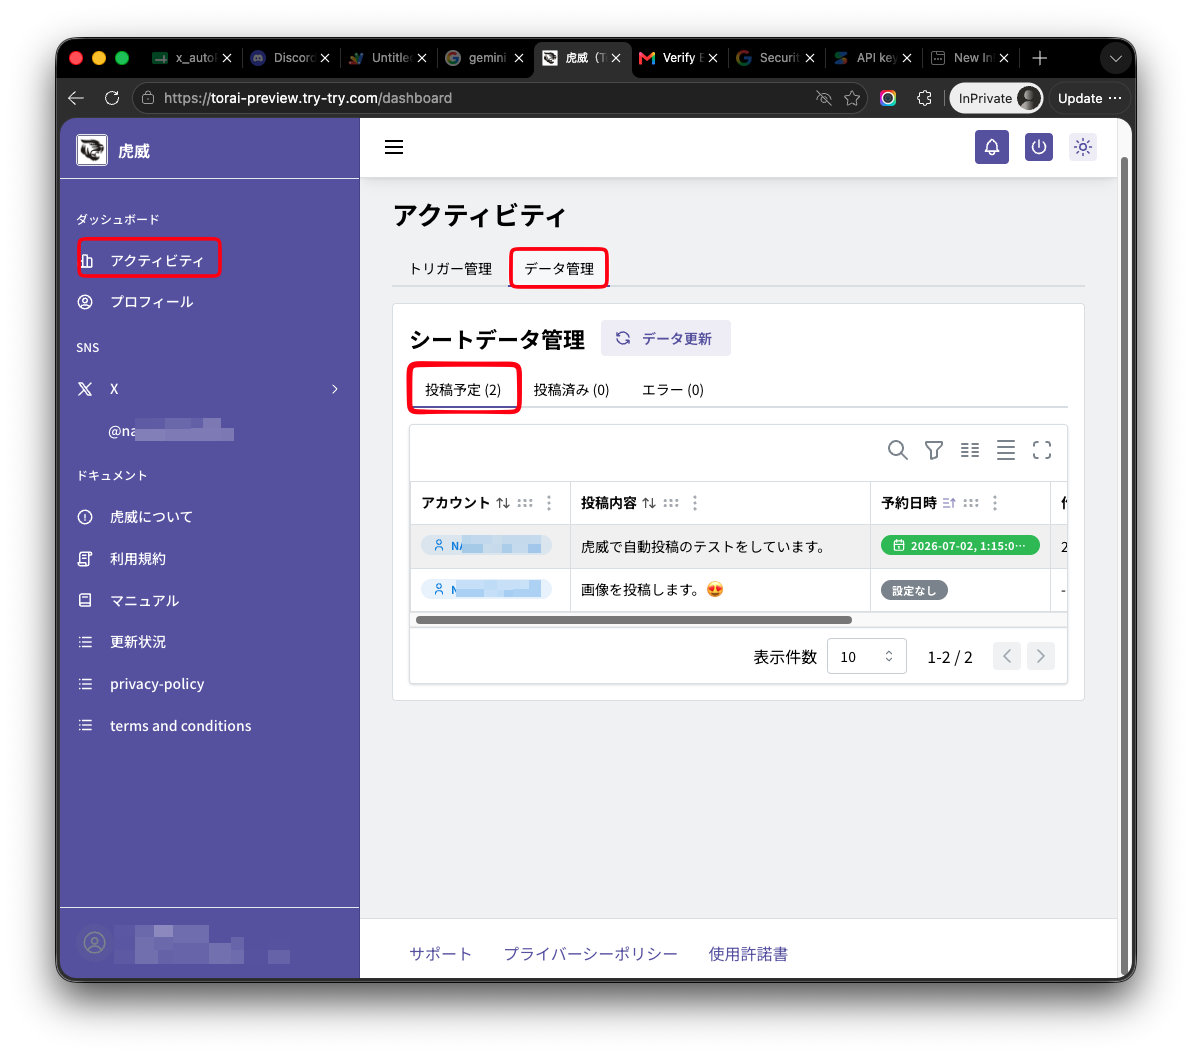This screenshot has height=1056, width=1192.
Task: Click the browser Update button
Action: coord(1089,98)
